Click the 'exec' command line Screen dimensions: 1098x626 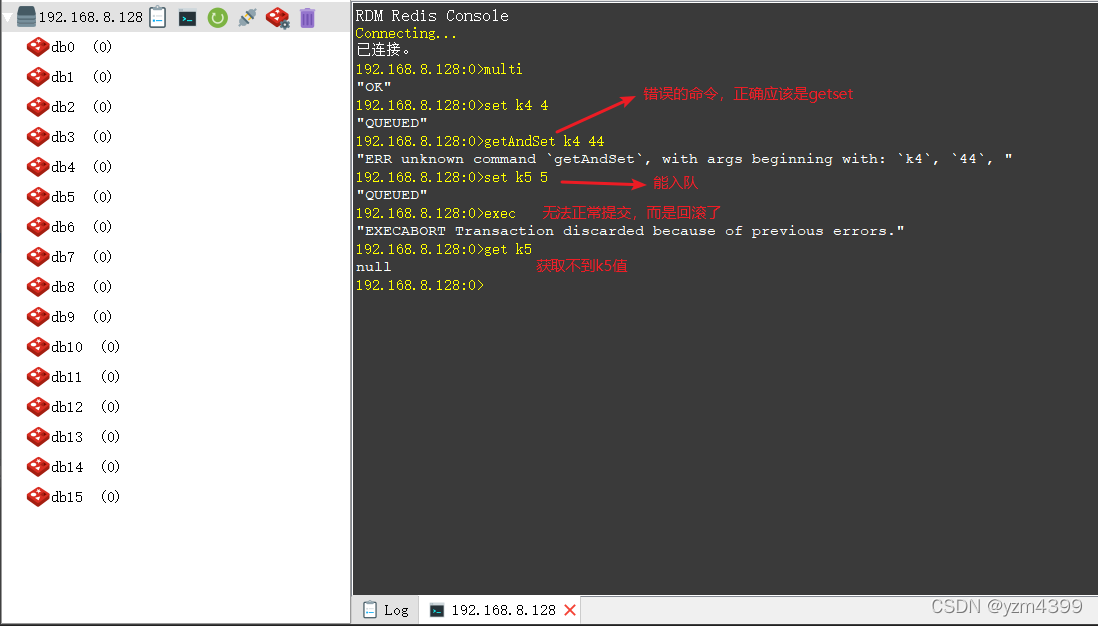[x=436, y=214]
